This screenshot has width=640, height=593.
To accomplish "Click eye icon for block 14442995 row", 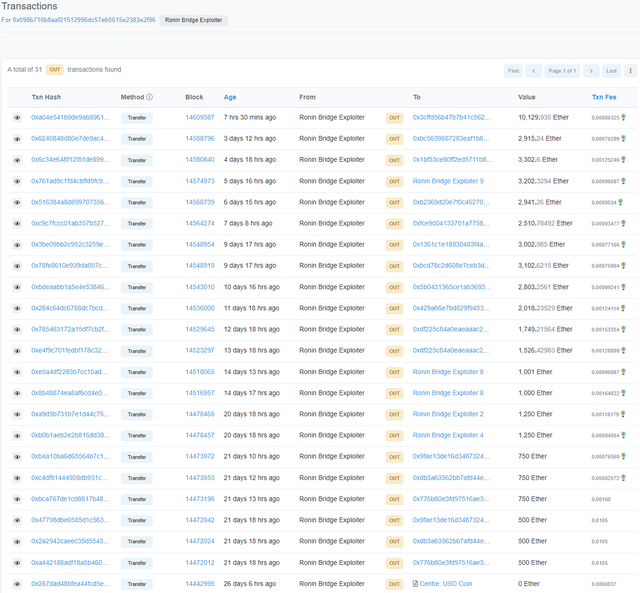I will pyautogui.click(x=17, y=584).
